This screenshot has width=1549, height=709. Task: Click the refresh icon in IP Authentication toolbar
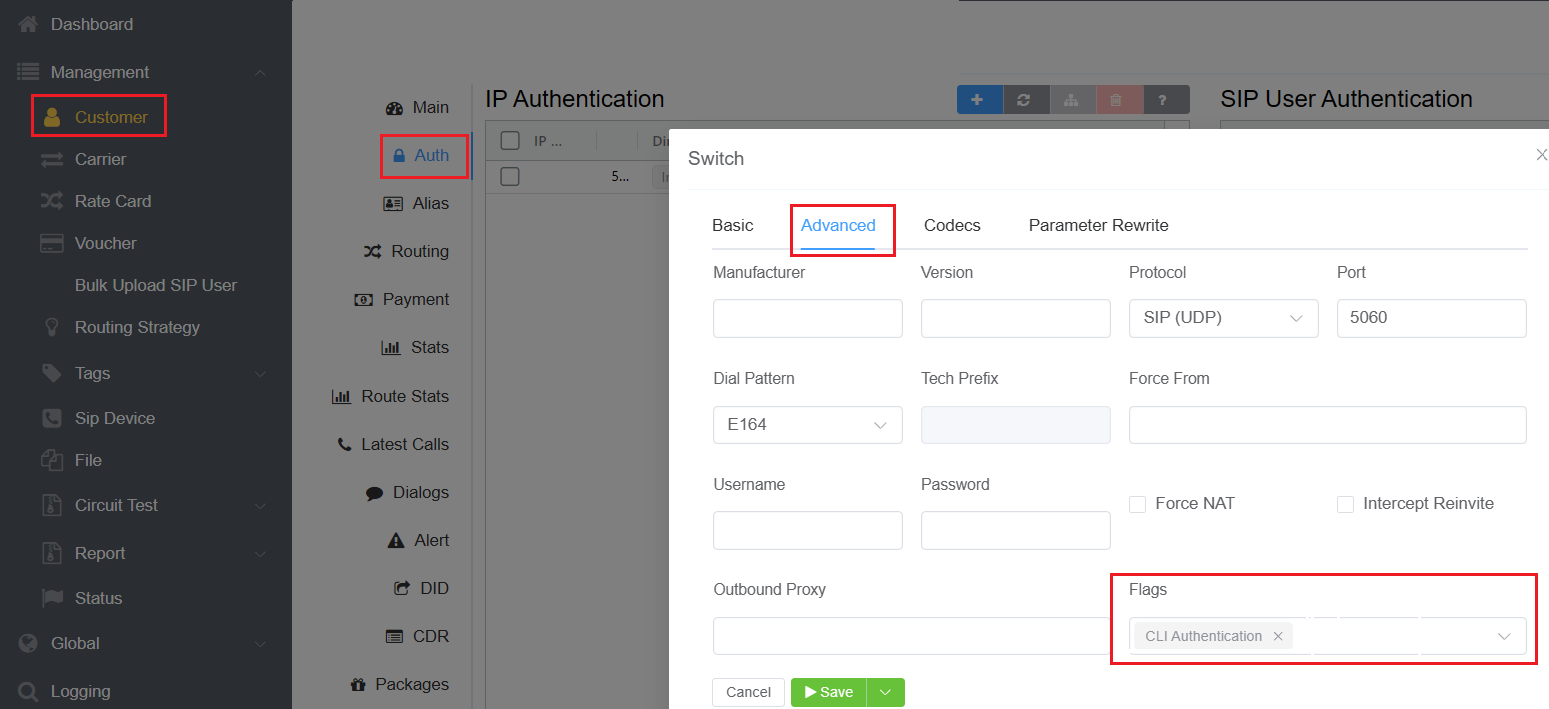[x=1026, y=100]
